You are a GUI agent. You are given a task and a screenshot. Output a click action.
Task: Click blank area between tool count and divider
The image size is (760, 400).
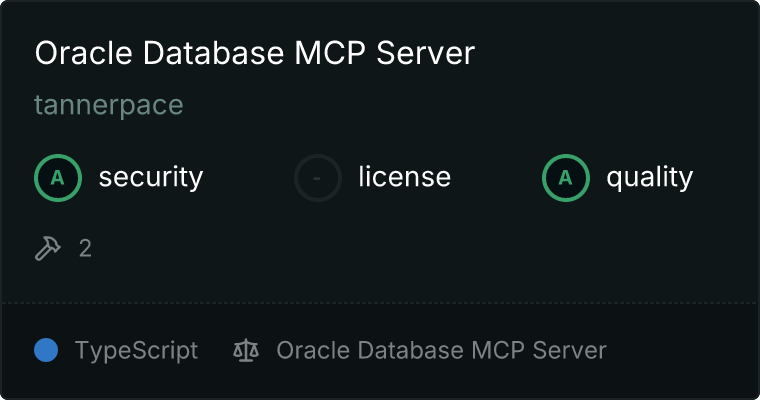coord(380,280)
